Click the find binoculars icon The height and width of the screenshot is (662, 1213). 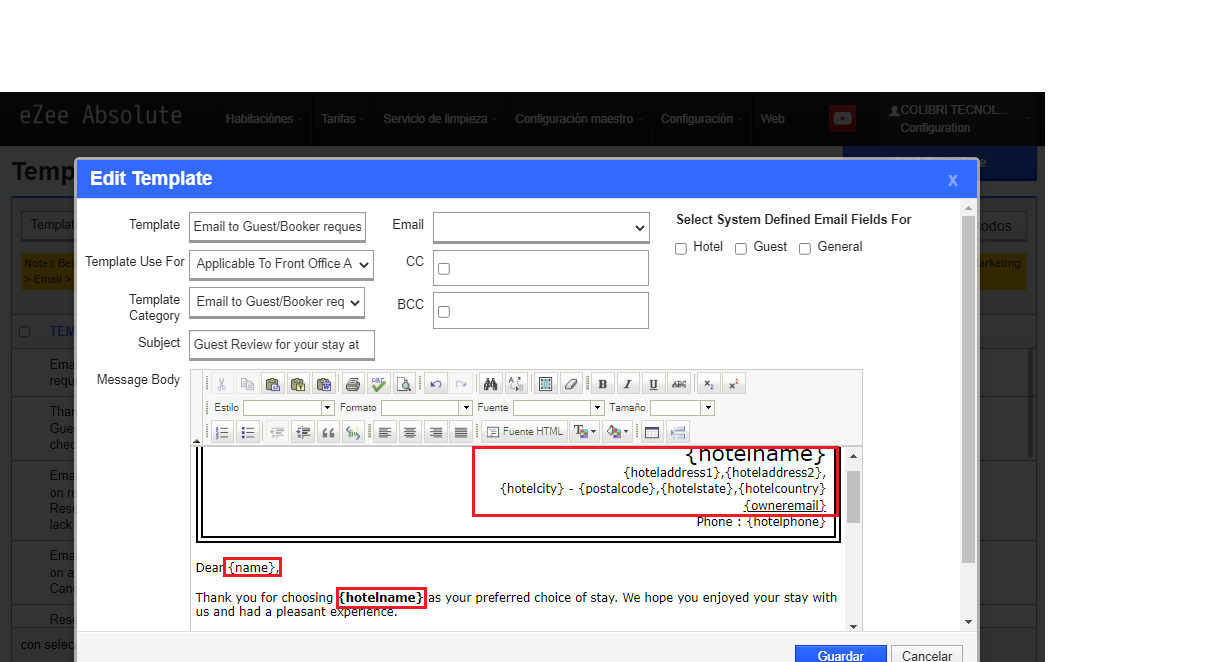(x=491, y=384)
